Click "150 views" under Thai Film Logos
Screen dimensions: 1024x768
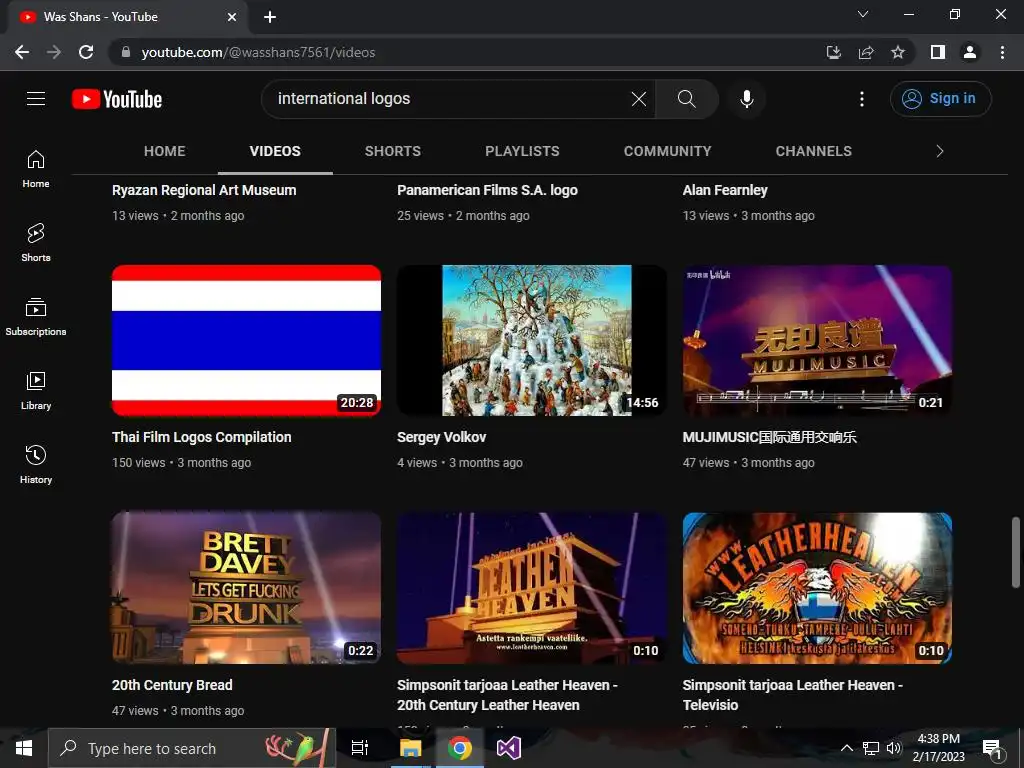click(138, 462)
